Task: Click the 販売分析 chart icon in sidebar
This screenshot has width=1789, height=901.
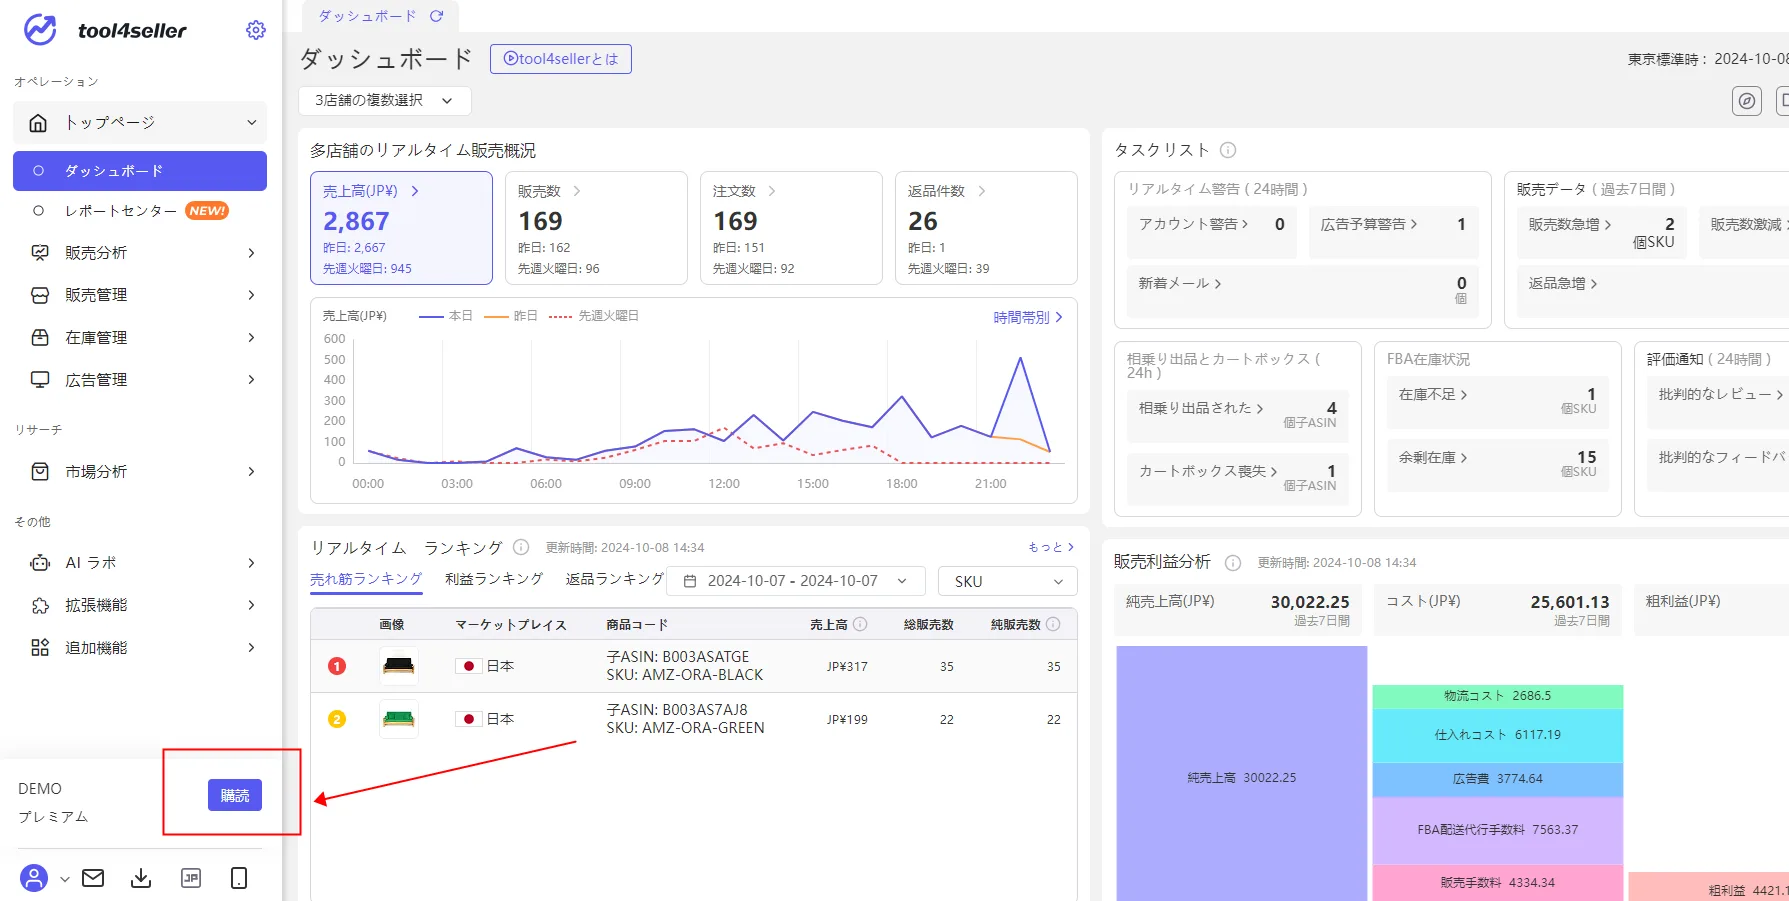Action: pos(40,253)
